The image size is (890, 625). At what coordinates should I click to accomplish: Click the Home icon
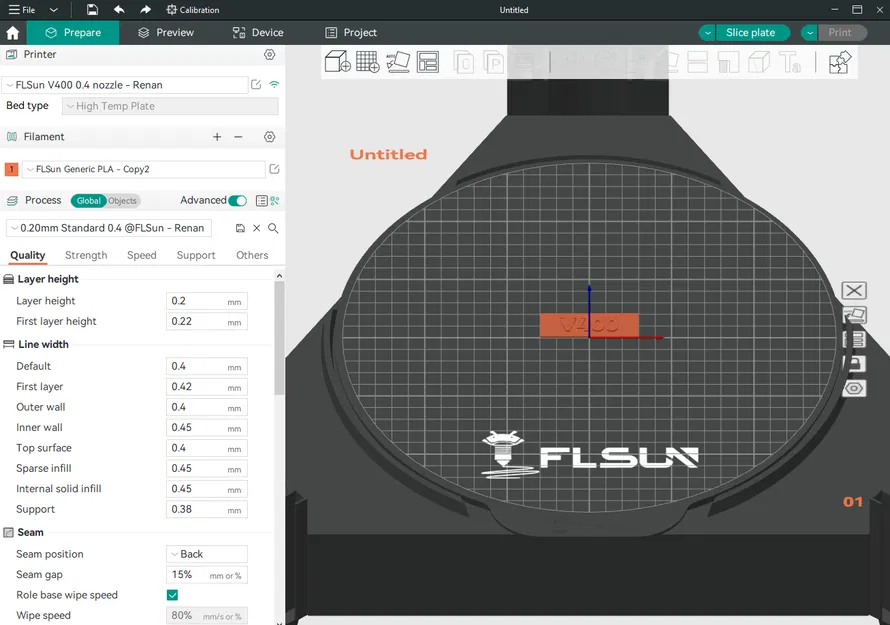pos(12,33)
